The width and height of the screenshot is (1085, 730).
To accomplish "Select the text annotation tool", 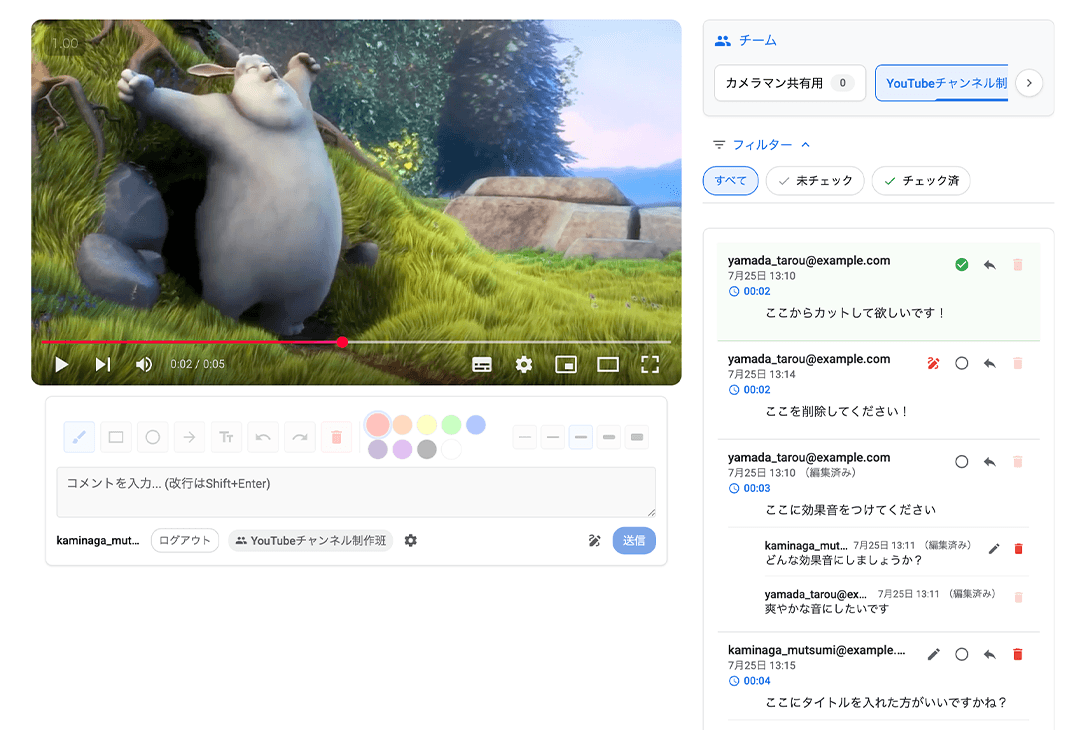I will click(226, 437).
